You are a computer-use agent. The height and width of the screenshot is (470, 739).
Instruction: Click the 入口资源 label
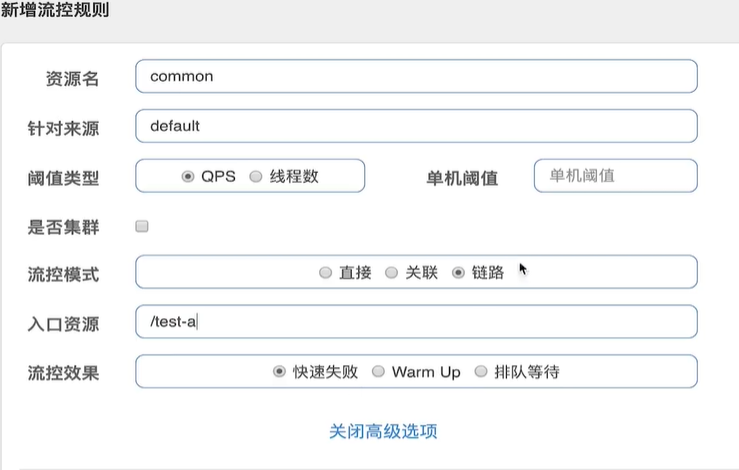(63, 324)
